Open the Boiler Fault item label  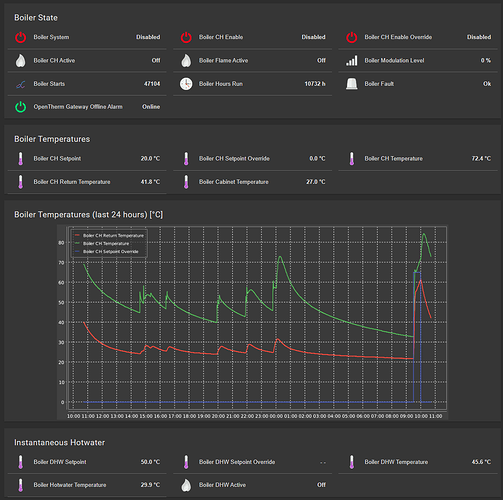pyautogui.click(x=379, y=84)
